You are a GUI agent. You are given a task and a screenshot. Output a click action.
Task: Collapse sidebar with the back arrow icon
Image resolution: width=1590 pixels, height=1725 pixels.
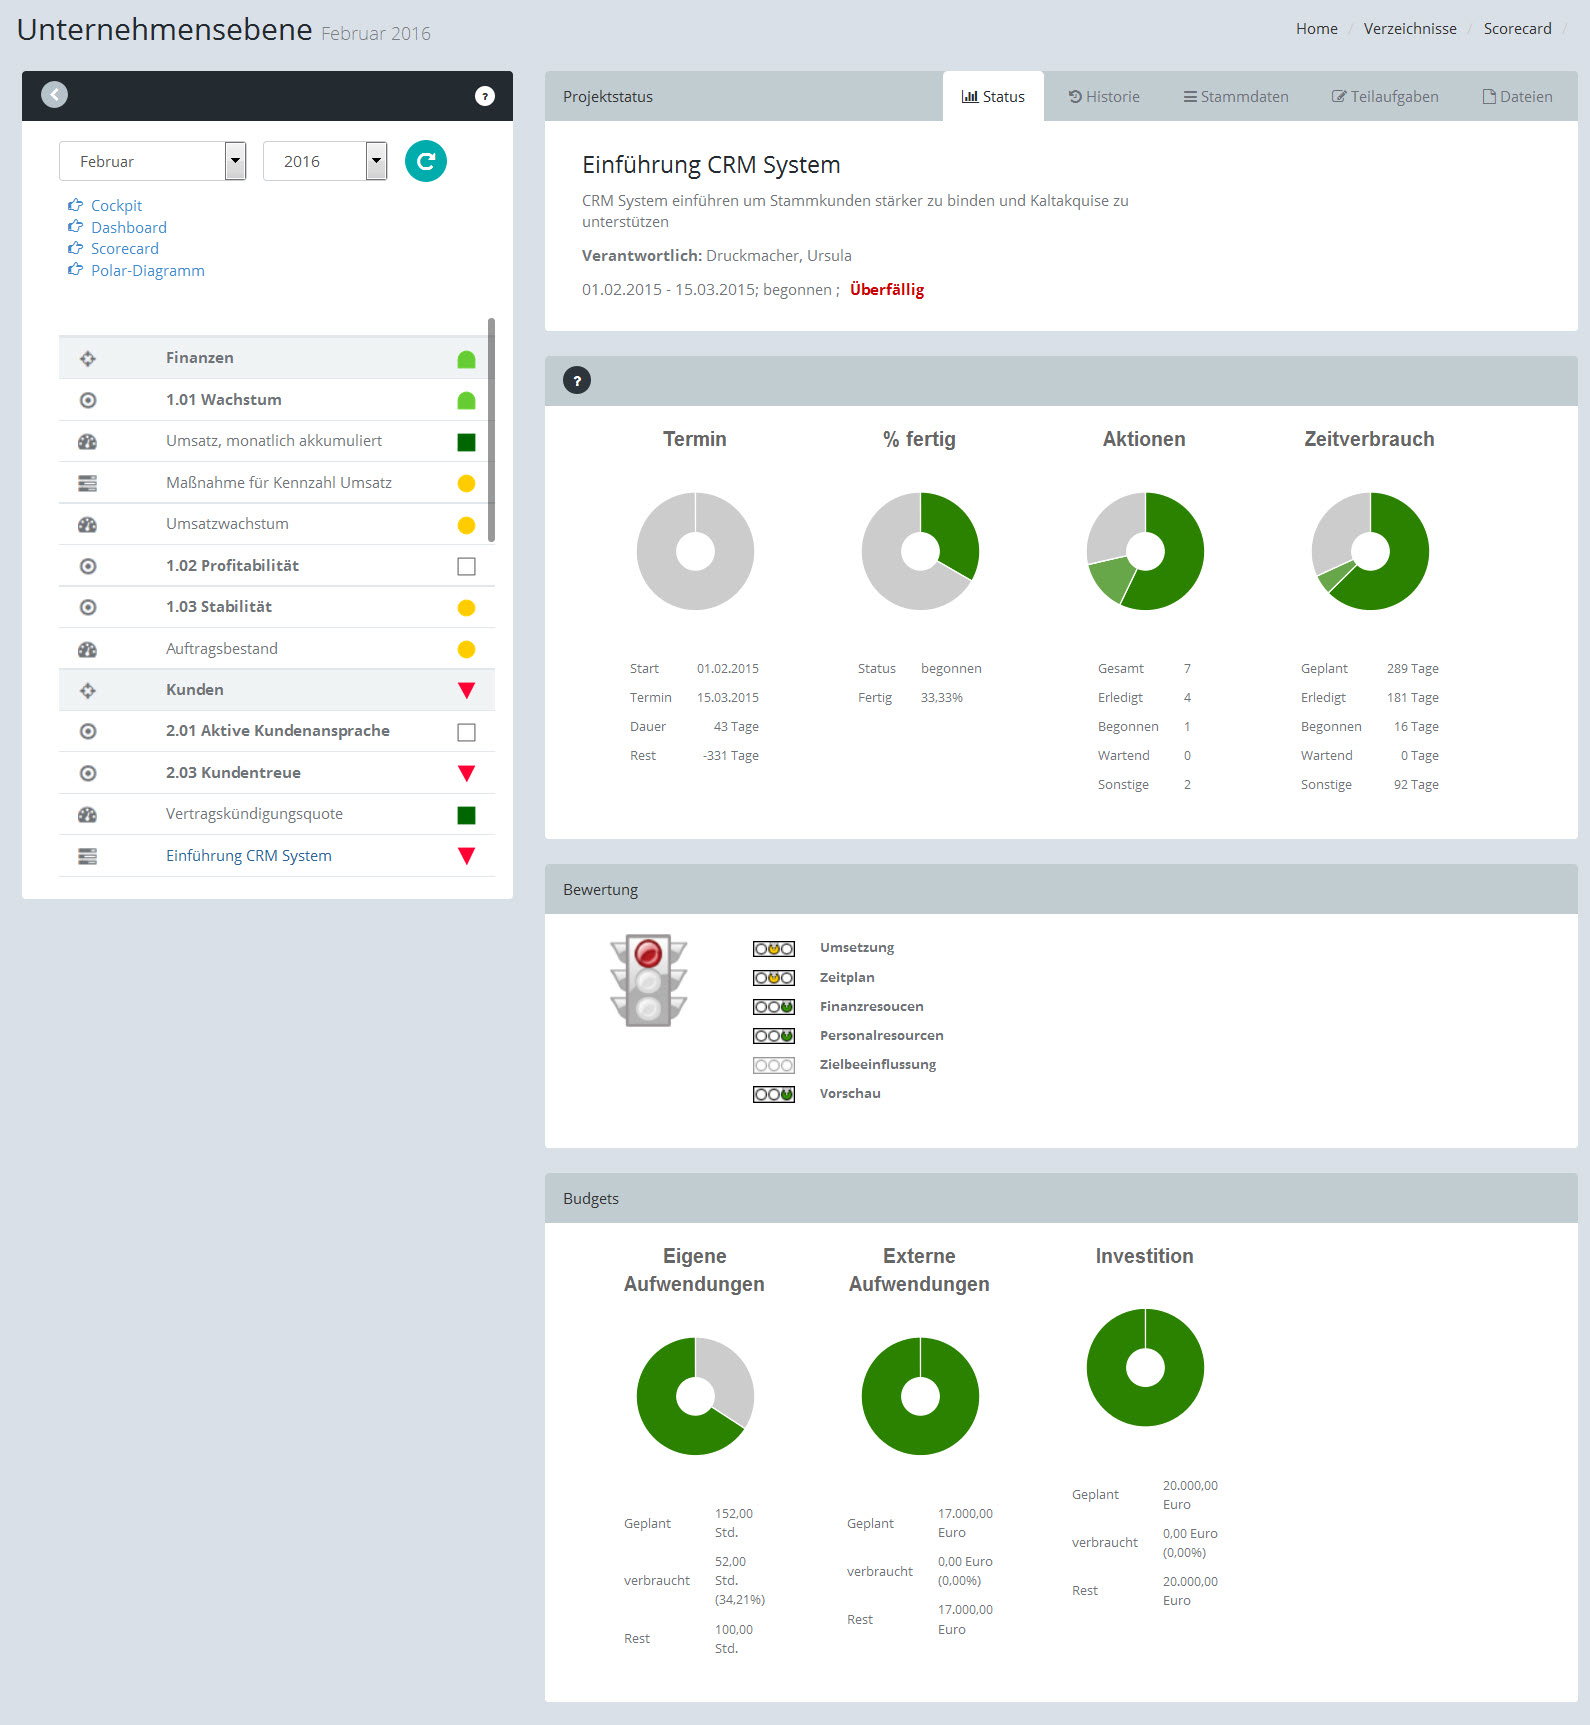[x=55, y=95]
